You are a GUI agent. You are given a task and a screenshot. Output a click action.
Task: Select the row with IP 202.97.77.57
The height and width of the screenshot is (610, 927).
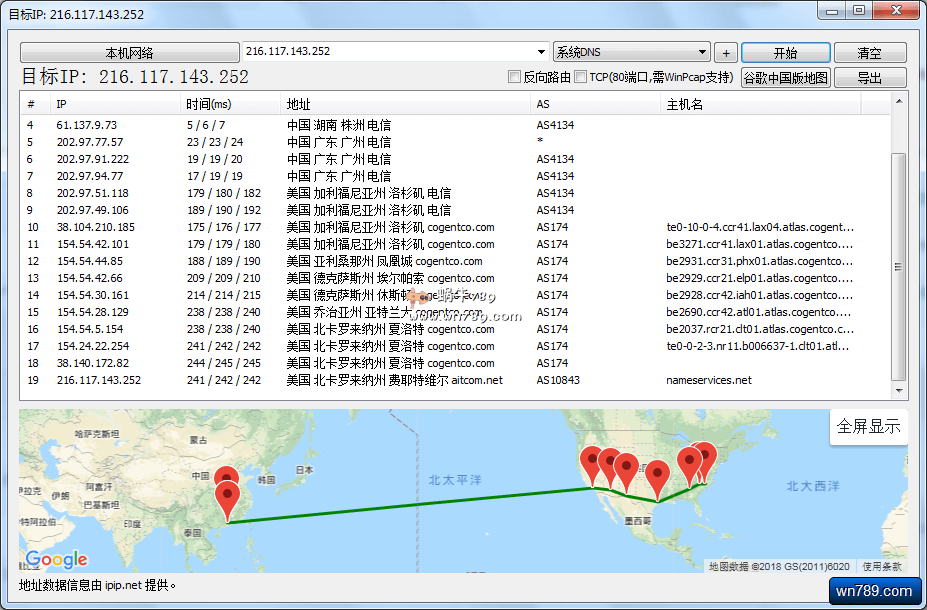90,142
